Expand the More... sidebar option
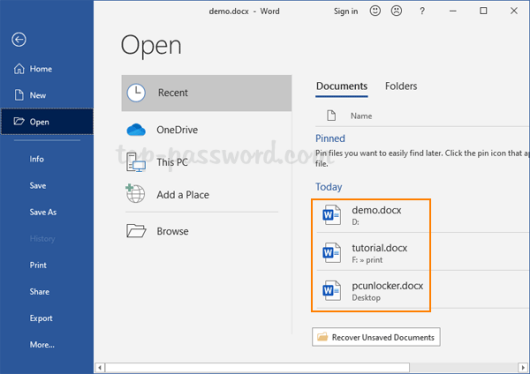The width and height of the screenshot is (530, 374). click(x=42, y=345)
